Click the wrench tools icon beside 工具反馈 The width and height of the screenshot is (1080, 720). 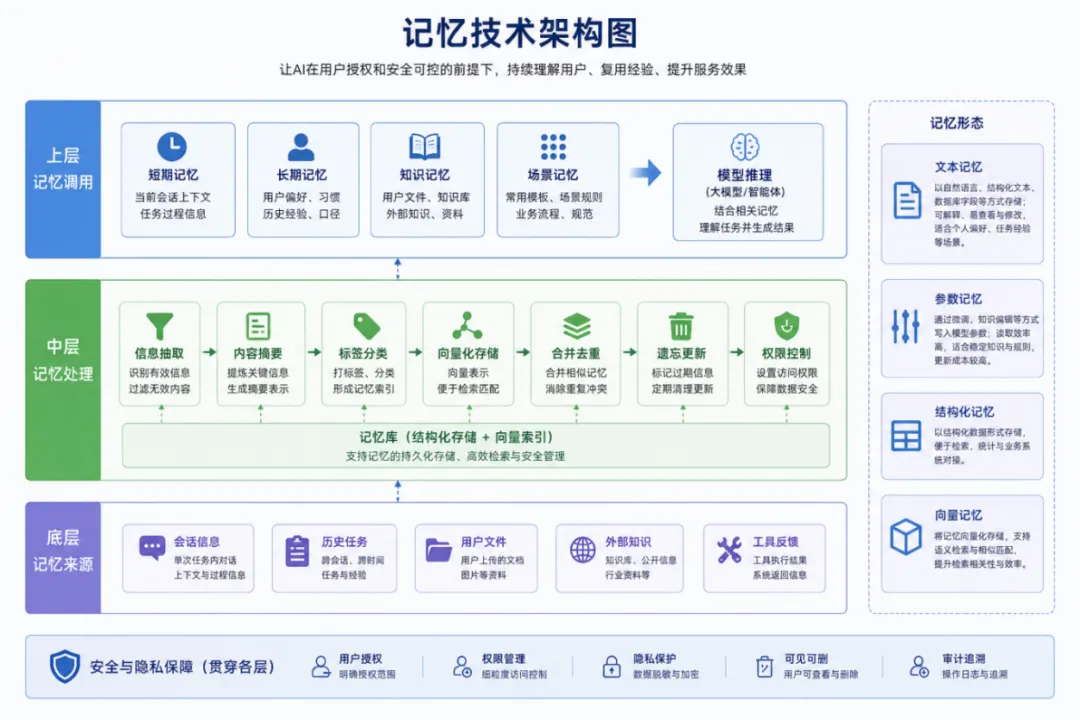tap(729, 550)
